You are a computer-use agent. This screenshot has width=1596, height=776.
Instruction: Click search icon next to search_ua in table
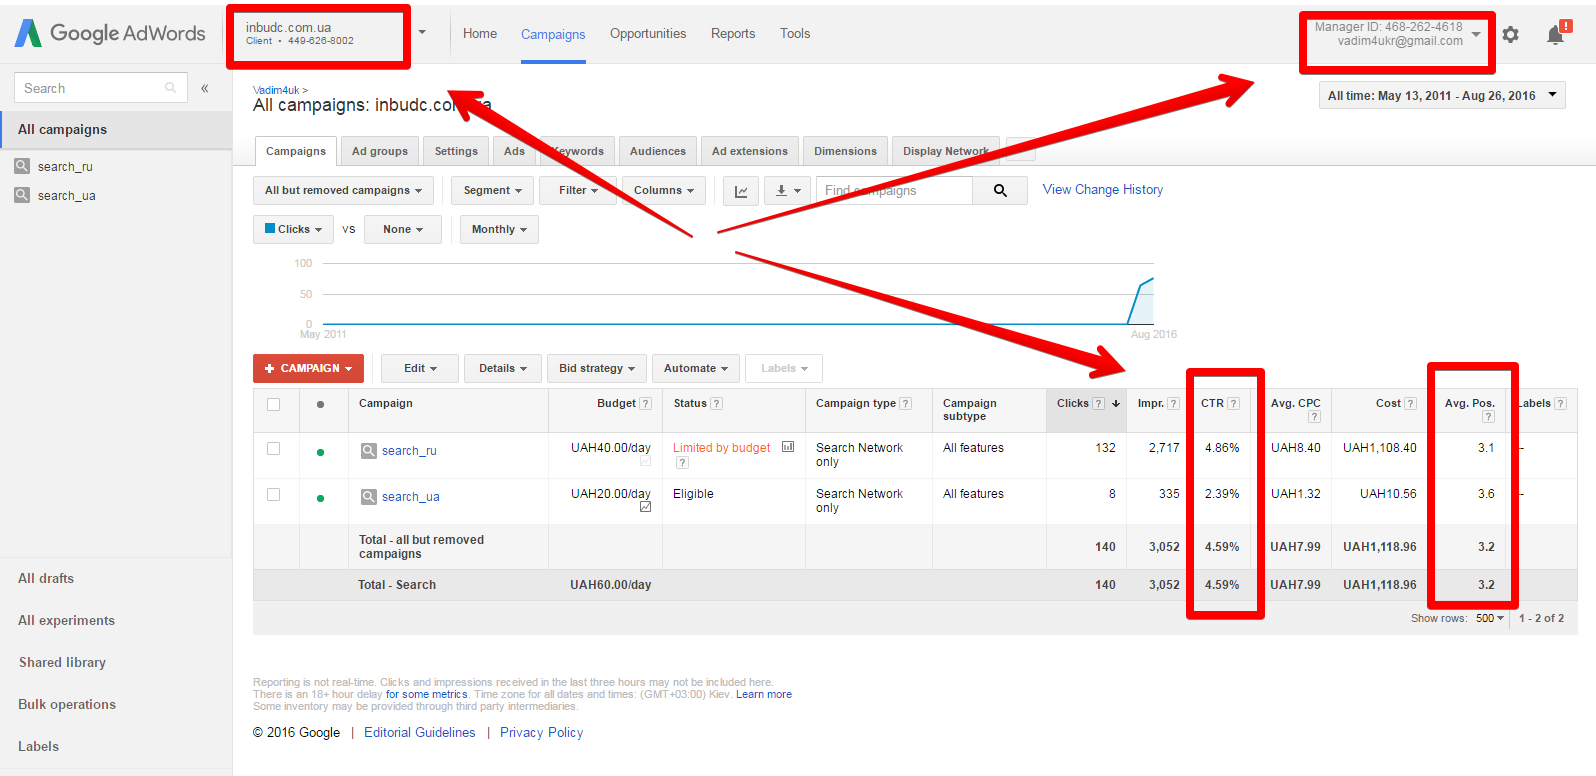(369, 497)
